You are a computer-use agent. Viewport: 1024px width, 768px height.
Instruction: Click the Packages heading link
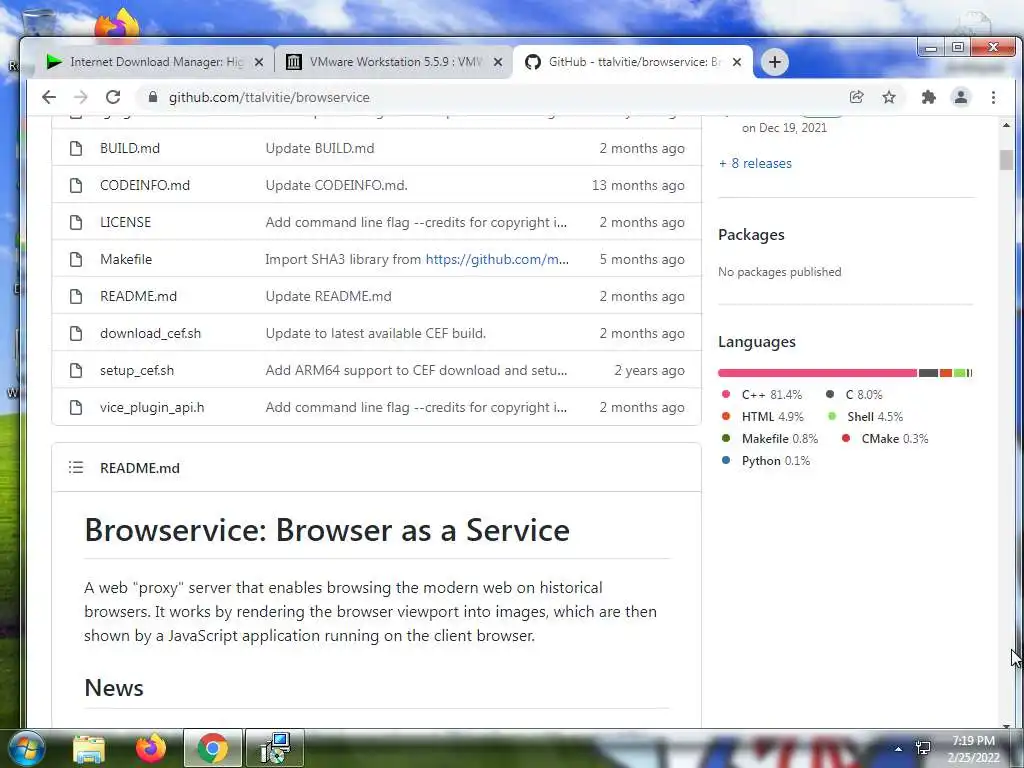point(751,234)
